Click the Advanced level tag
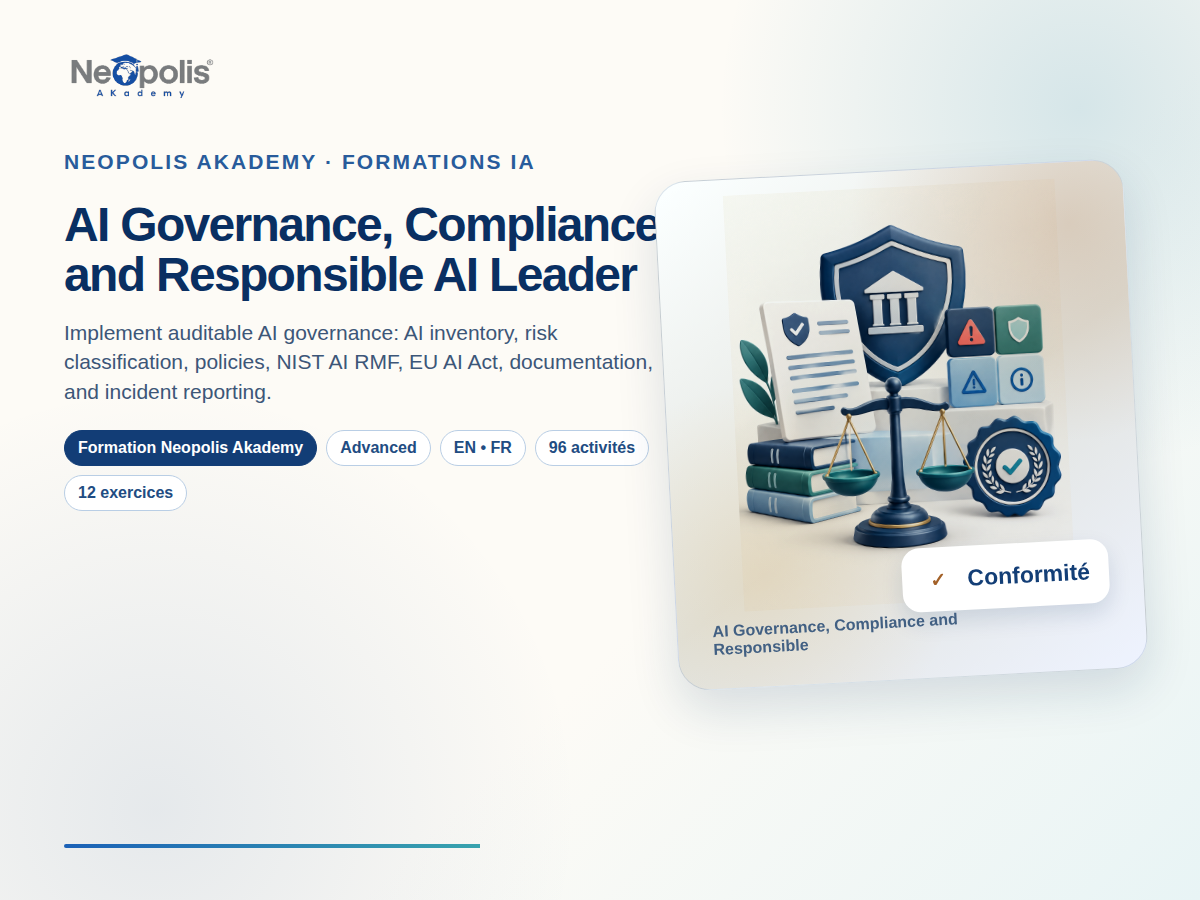The height and width of the screenshot is (900, 1200). pos(378,448)
